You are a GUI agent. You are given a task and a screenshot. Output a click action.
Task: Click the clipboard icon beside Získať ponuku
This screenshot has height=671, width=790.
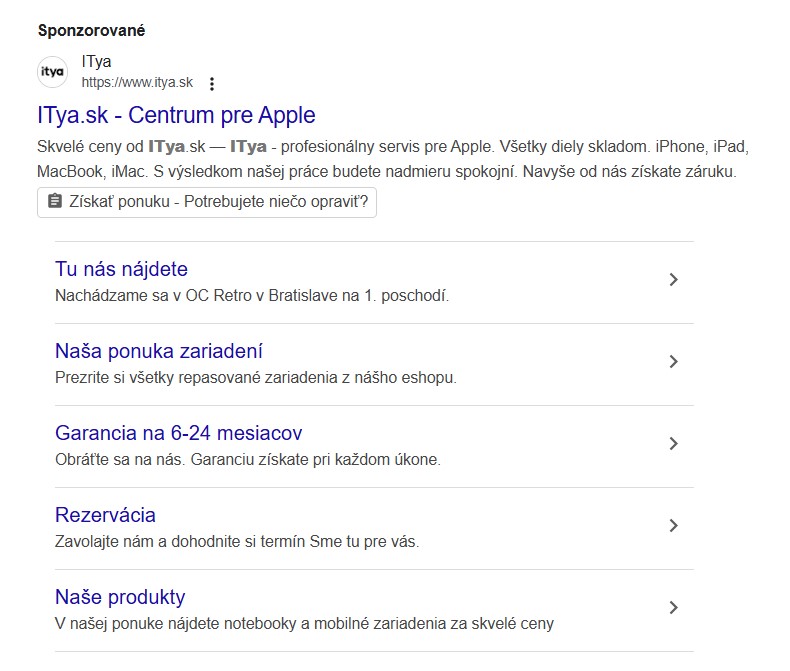point(54,201)
